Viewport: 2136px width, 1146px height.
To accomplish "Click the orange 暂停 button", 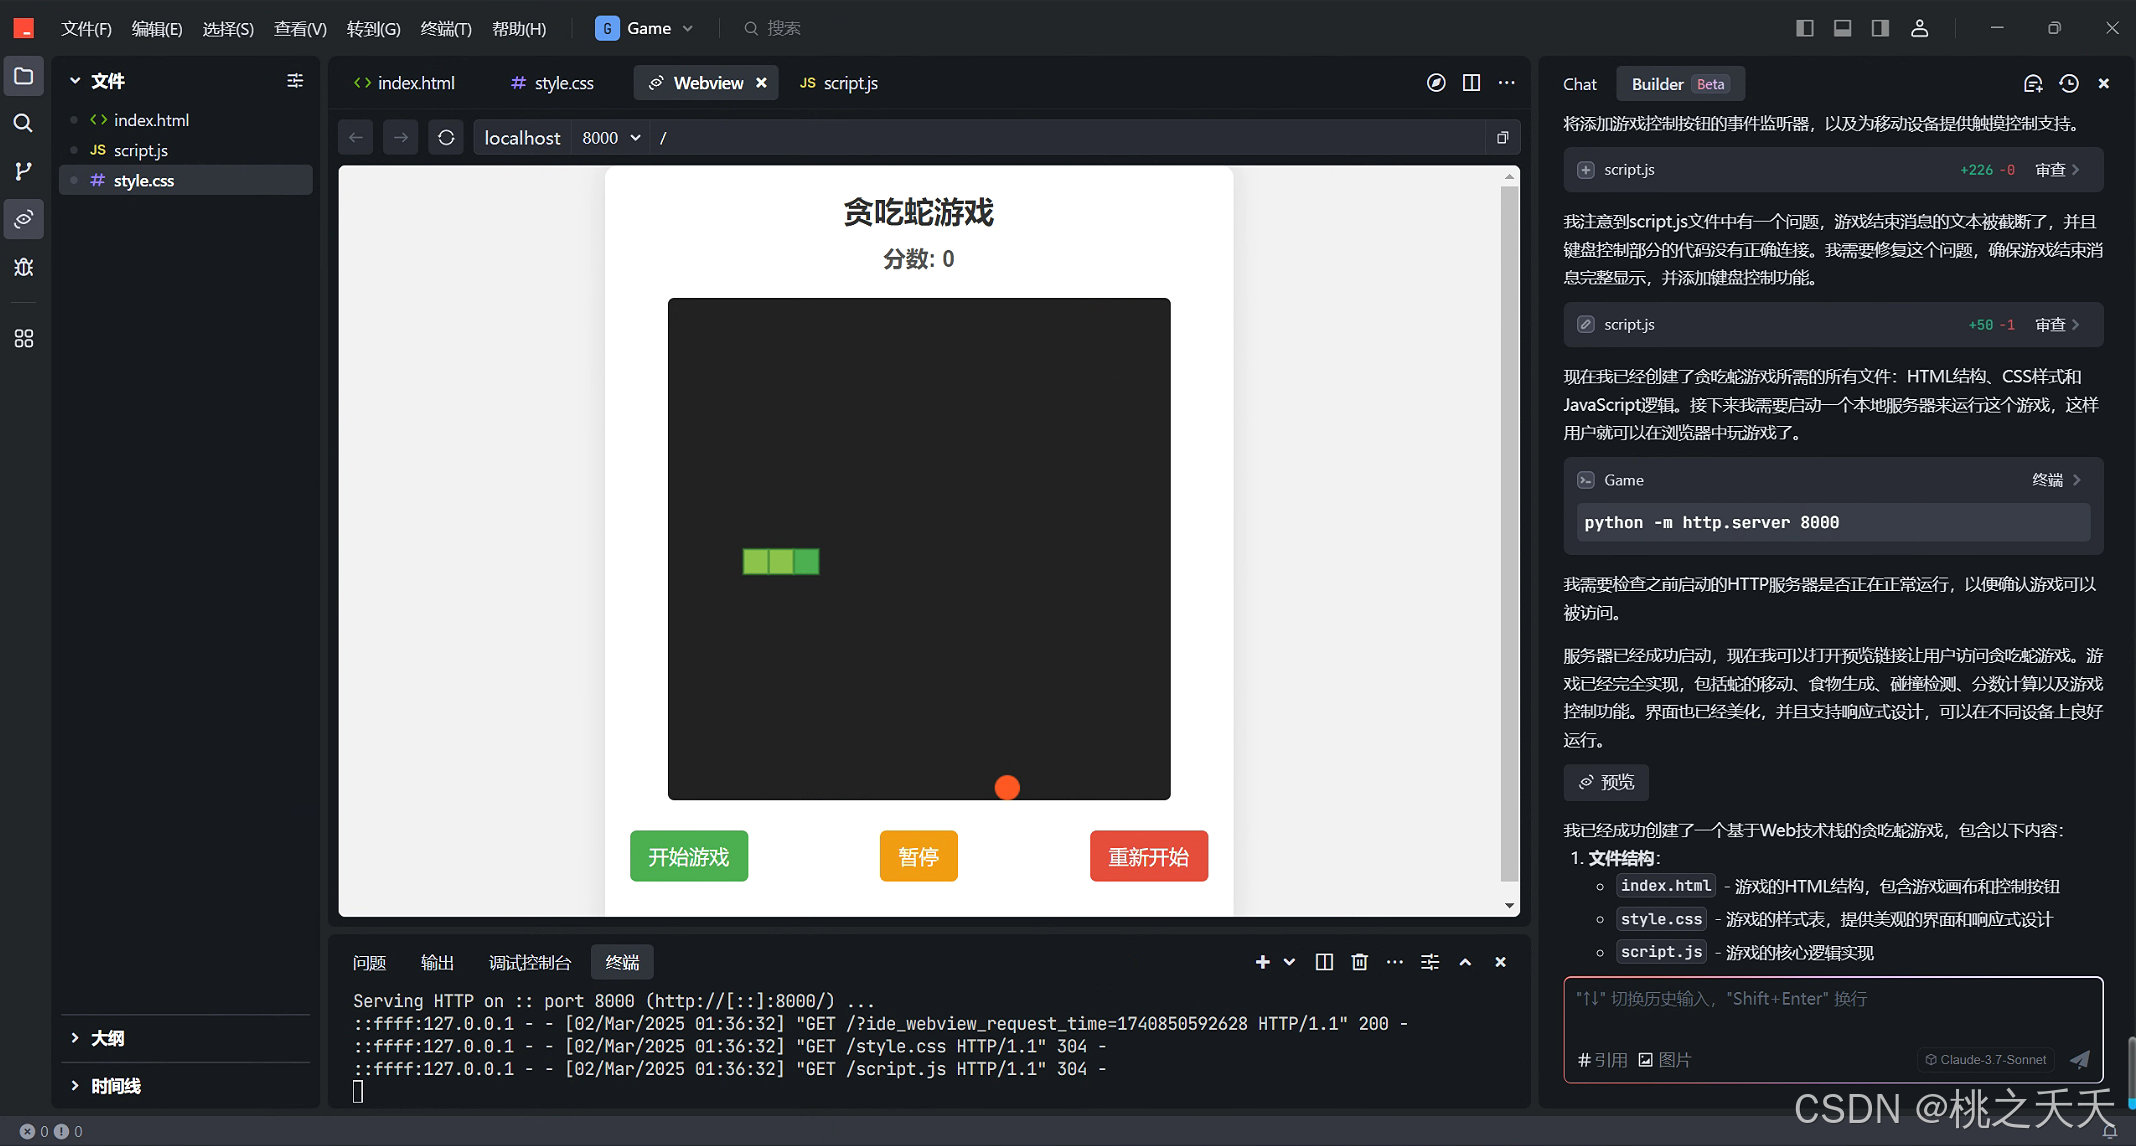I will pos(918,856).
